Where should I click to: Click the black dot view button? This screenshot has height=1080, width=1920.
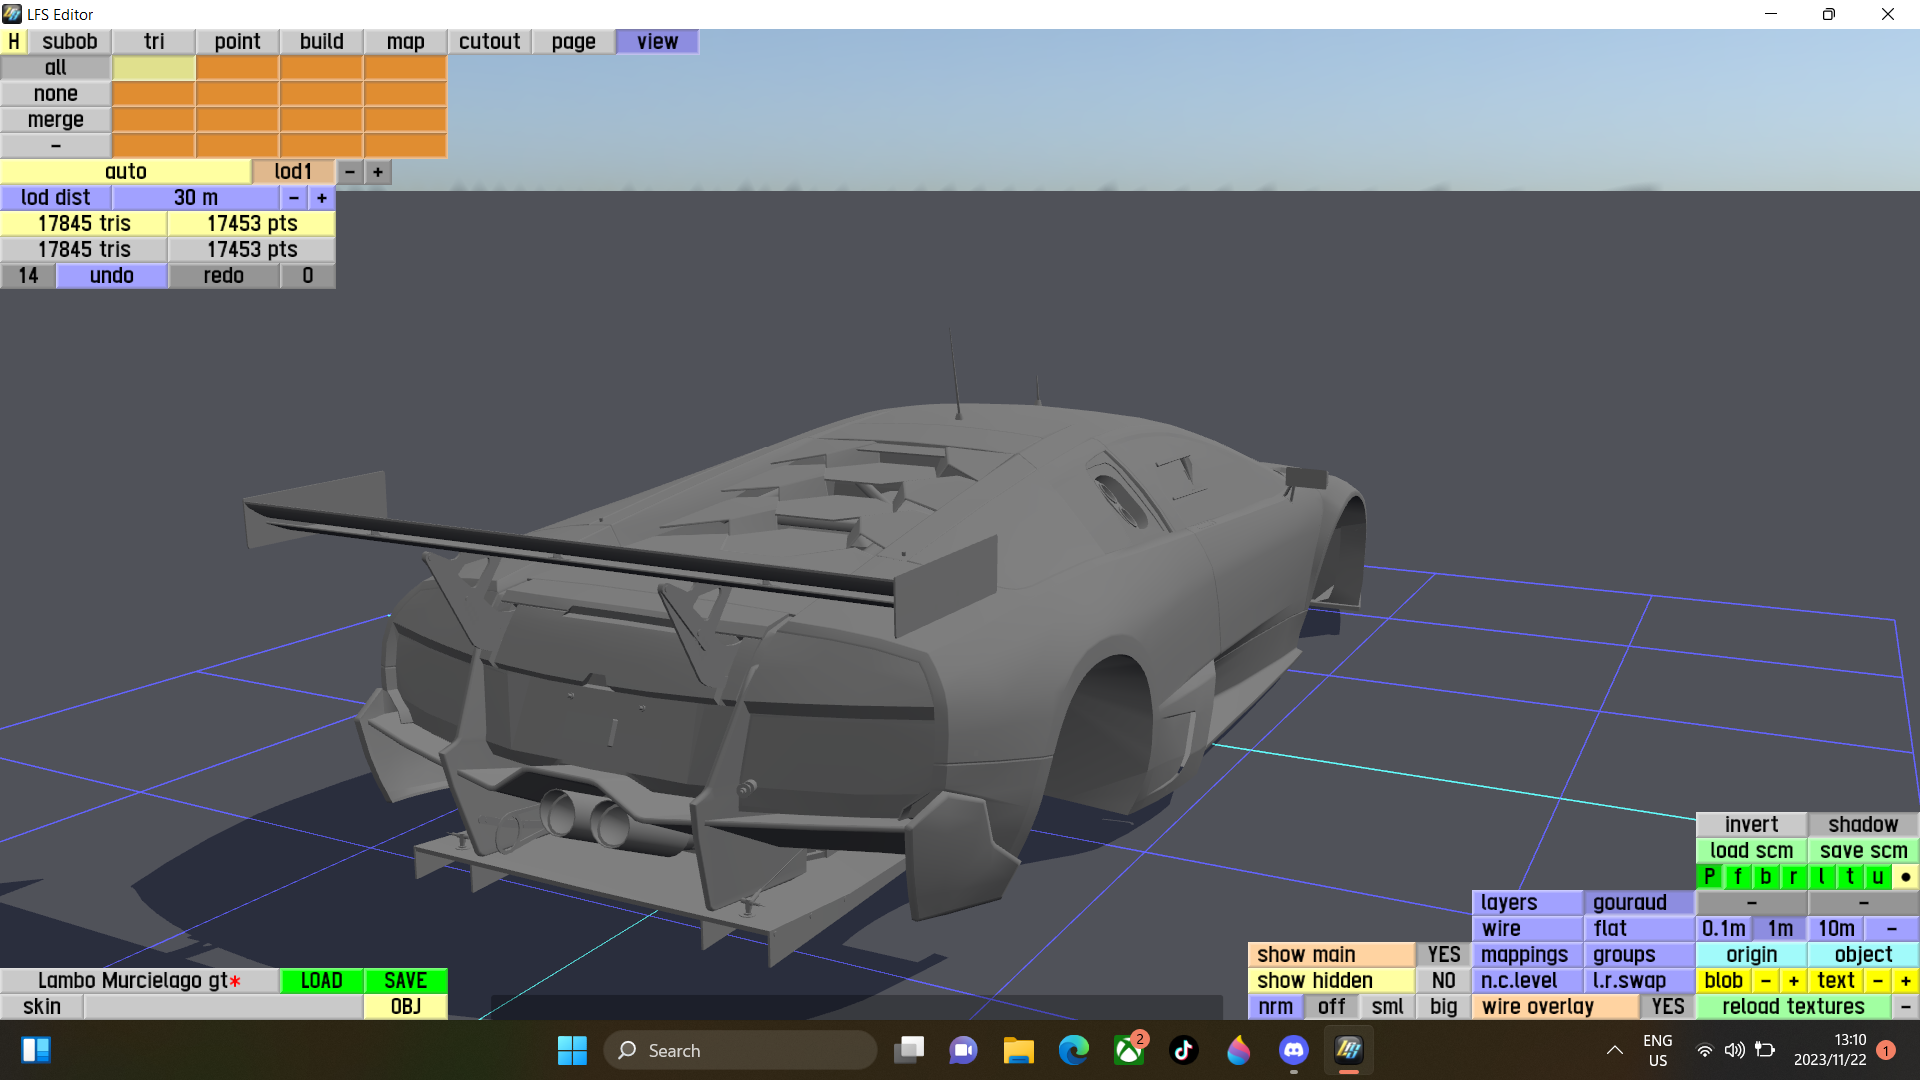pos(1906,877)
